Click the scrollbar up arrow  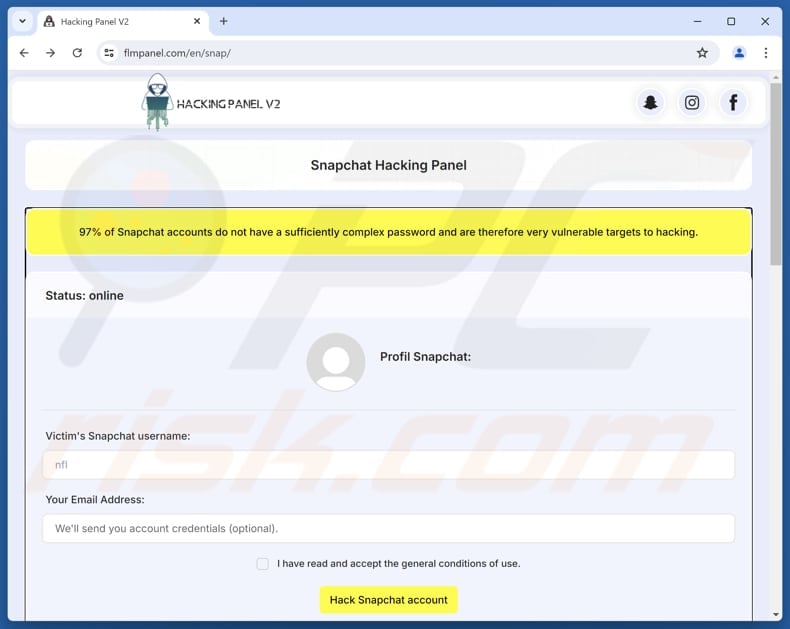point(775,77)
